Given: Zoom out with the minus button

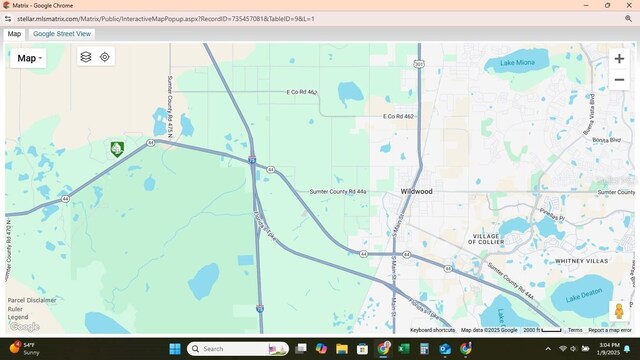Looking at the screenshot, I should (619, 80).
